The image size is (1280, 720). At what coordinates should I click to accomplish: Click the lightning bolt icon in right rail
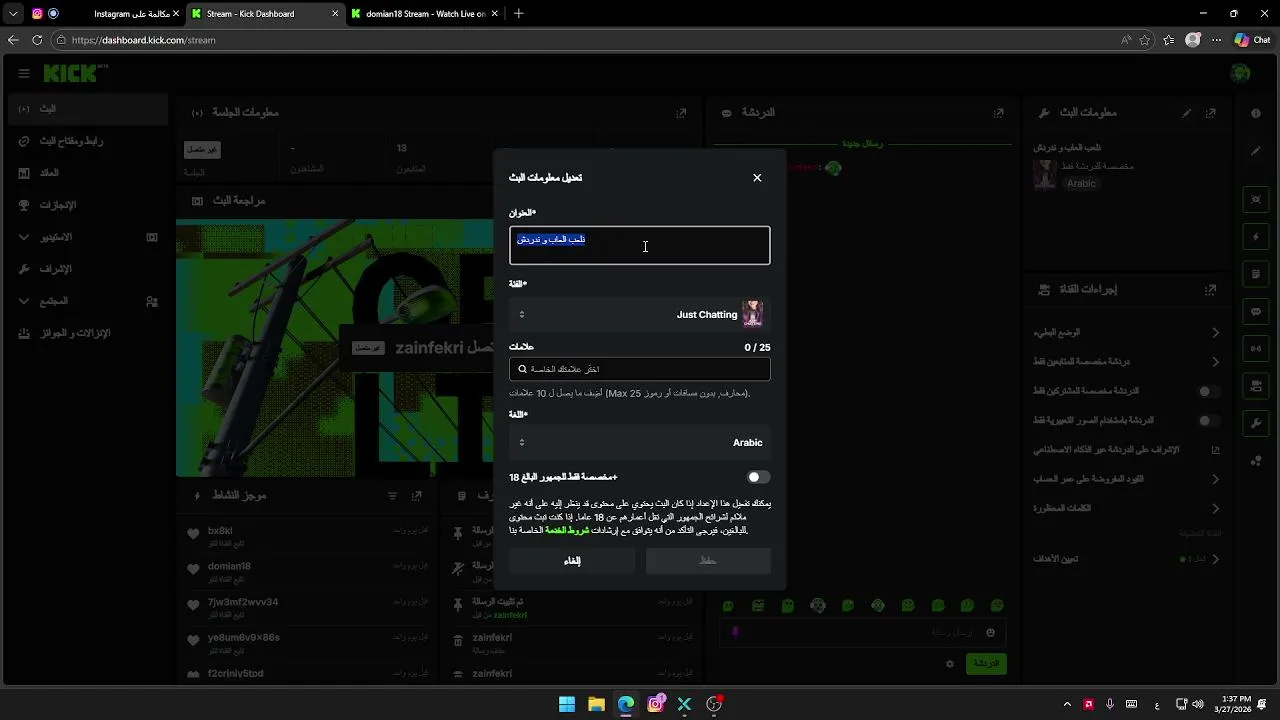1256,237
